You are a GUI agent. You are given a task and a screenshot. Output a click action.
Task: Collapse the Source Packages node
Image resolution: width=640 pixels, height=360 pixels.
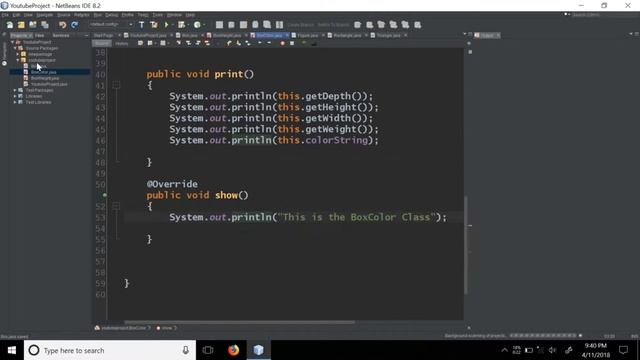pyautogui.click(x=16, y=48)
